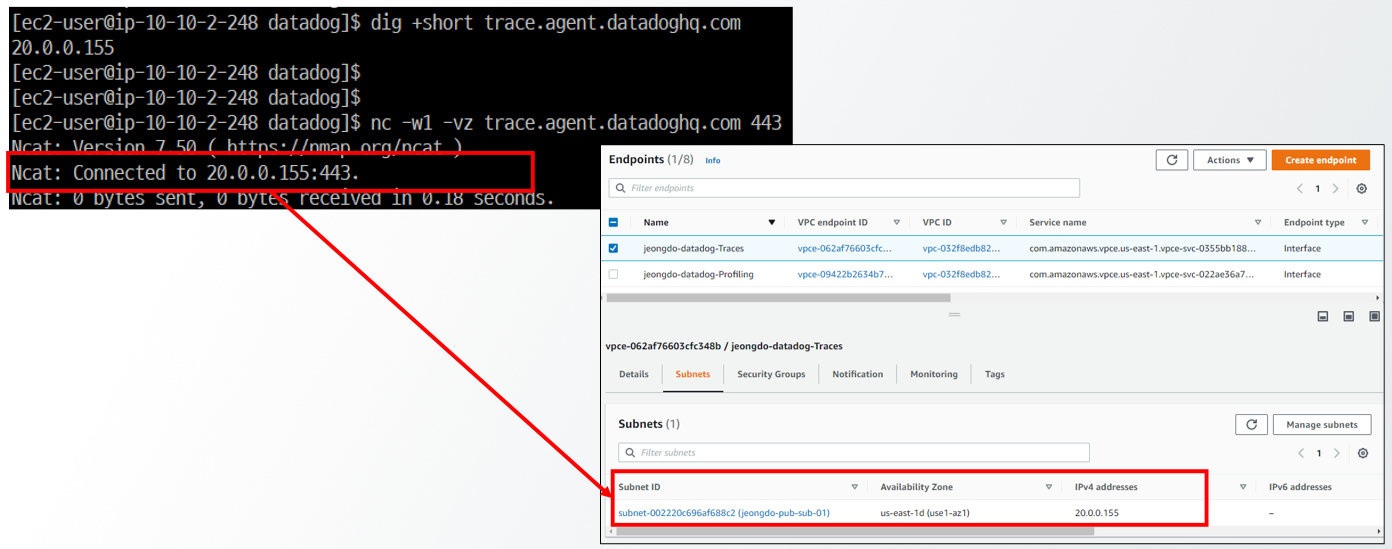Open vpce-09422b2634b7... endpoint ID link
This screenshot has height=549, width=1392.
click(x=845, y=274)
